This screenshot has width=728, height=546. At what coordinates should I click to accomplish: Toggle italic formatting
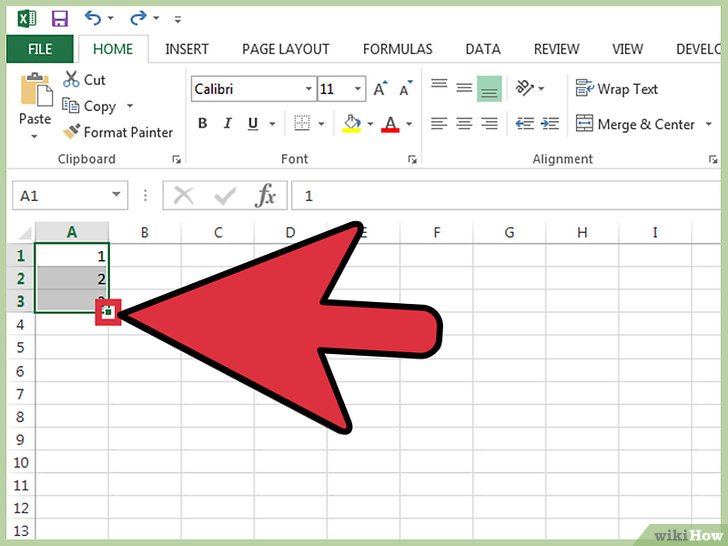[228, 124]
